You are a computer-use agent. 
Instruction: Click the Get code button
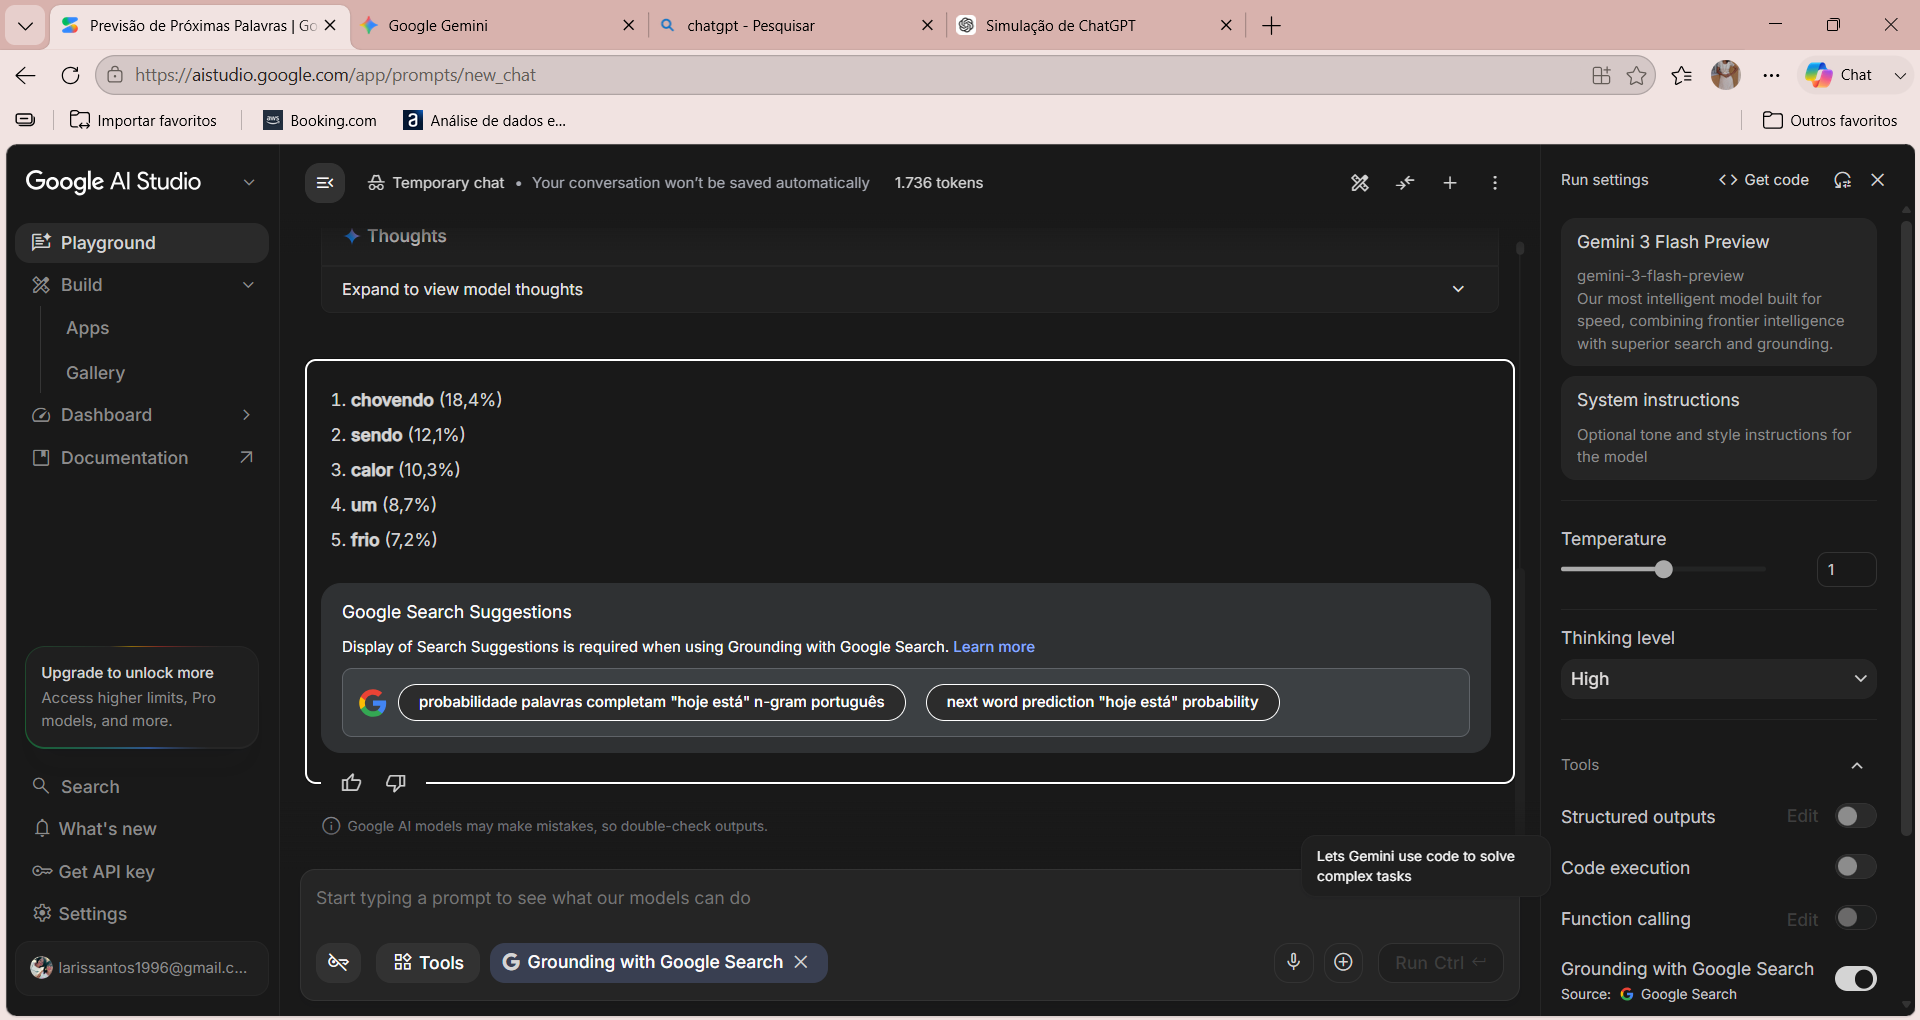click(1763, 180)
